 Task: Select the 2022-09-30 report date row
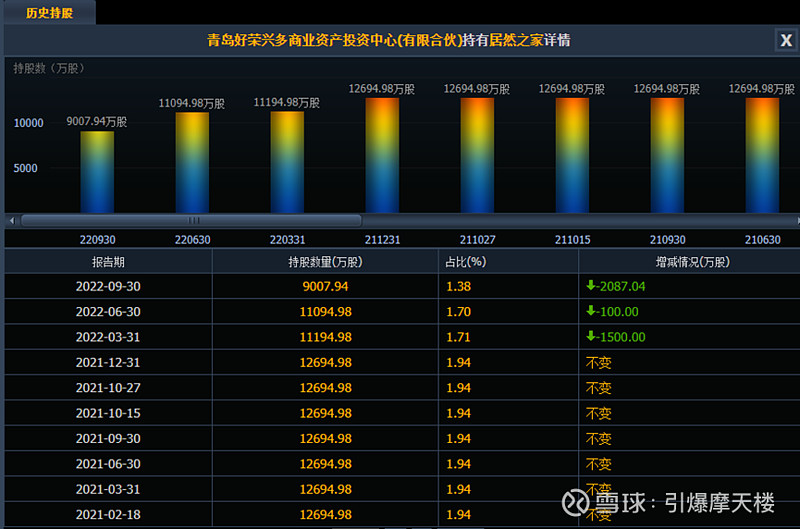[x=402, y=286]
